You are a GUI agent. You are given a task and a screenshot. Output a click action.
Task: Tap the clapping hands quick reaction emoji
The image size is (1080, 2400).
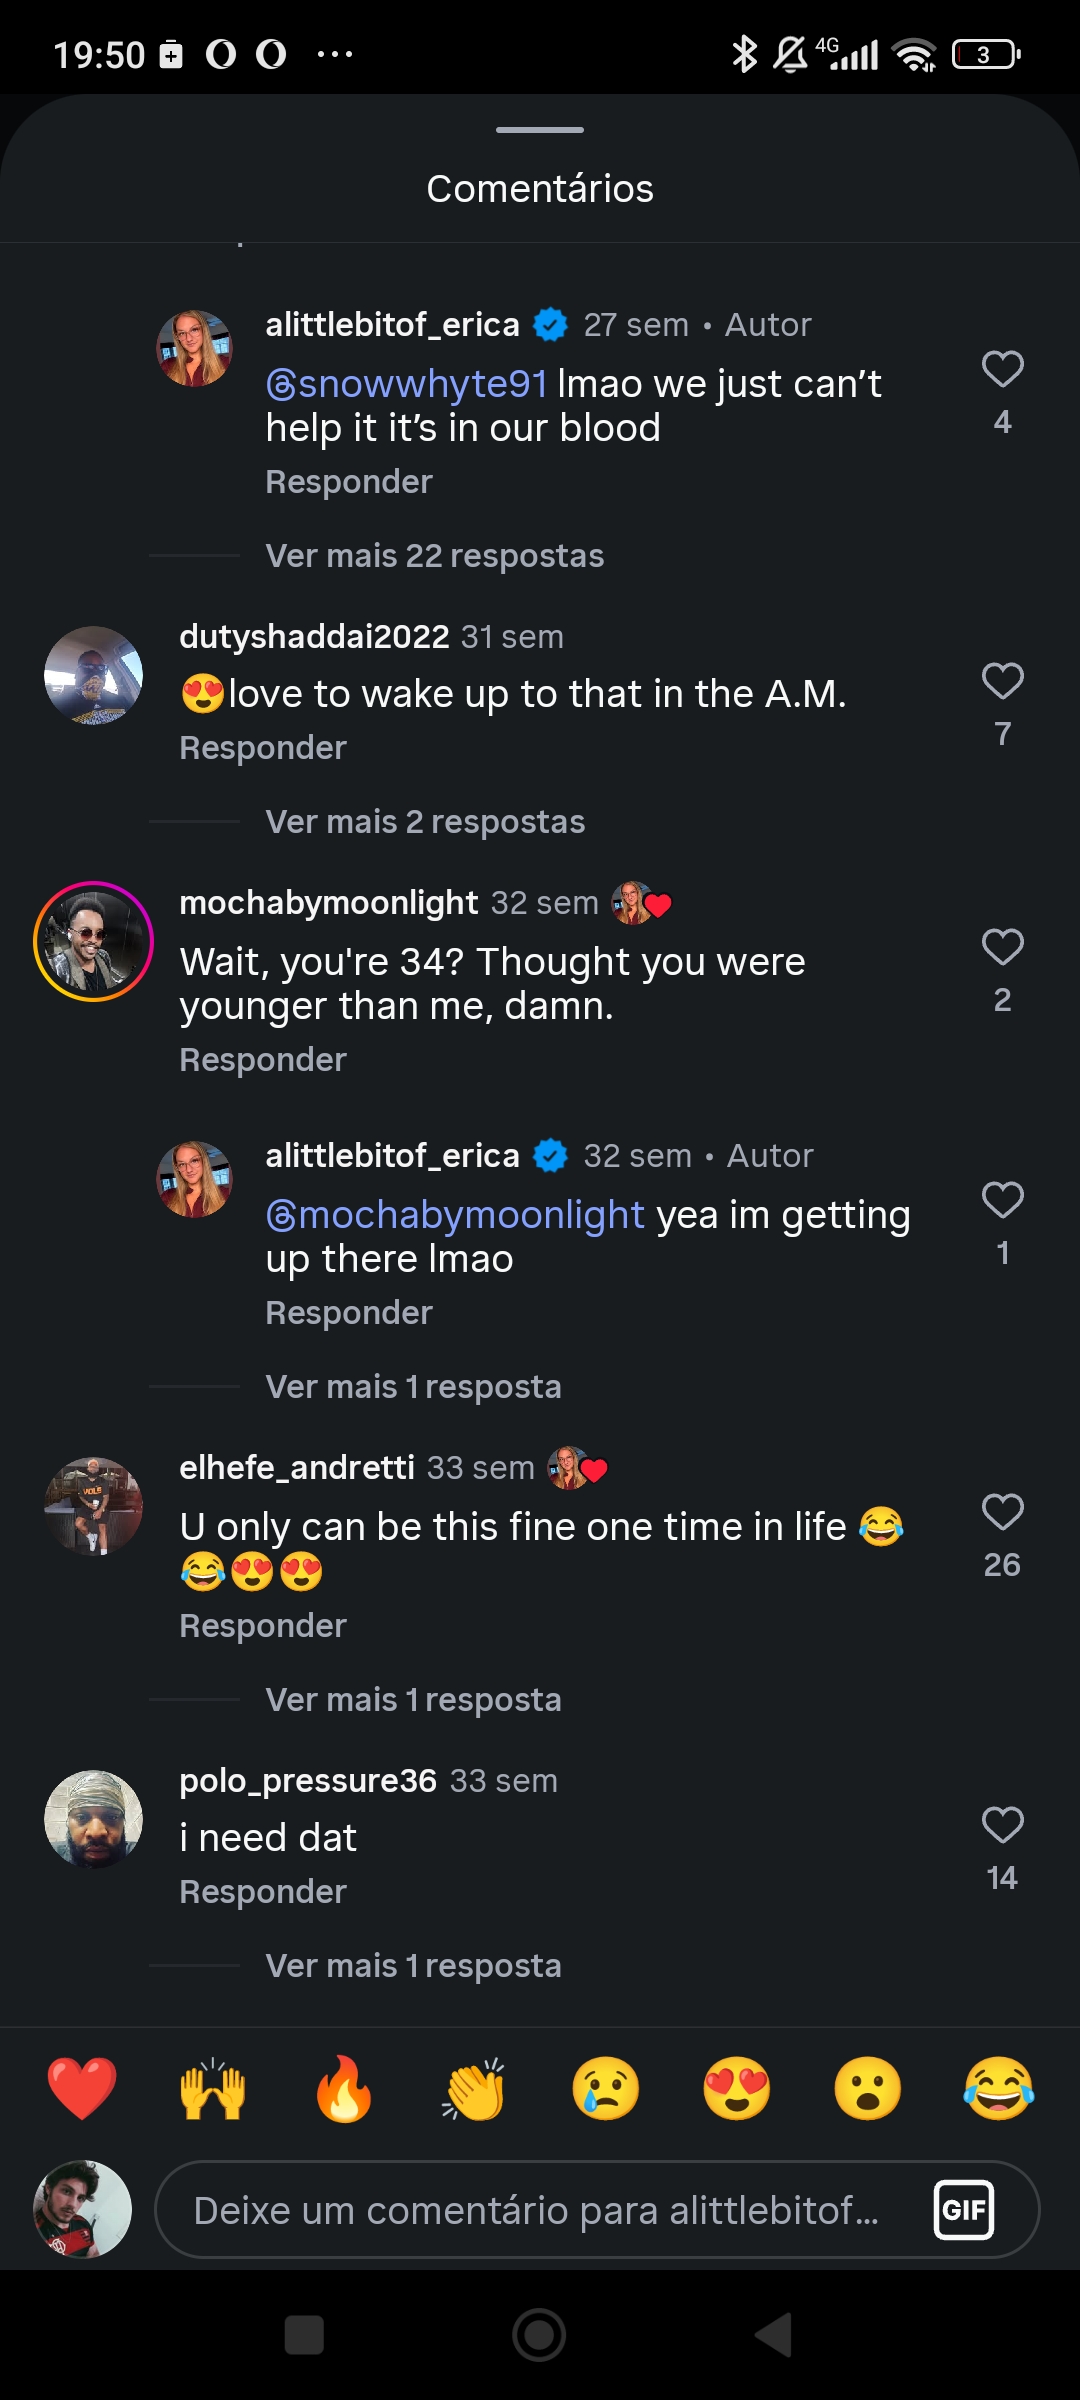tap(474, 2089)
